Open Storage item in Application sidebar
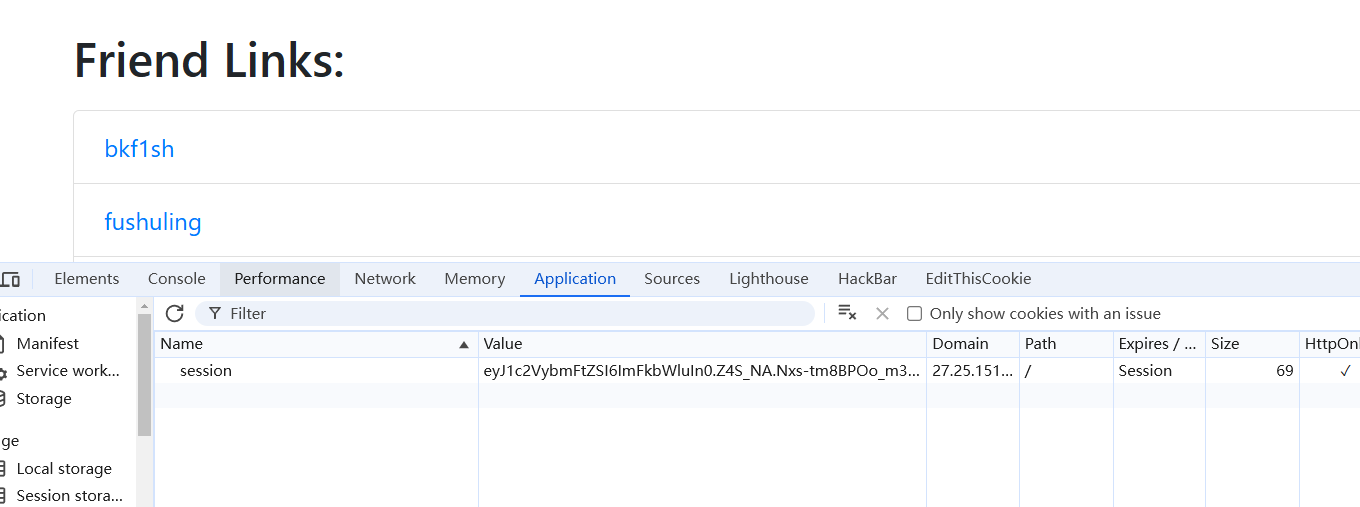This screenshot has width=1360, height=507. click(x=44, y=399)
